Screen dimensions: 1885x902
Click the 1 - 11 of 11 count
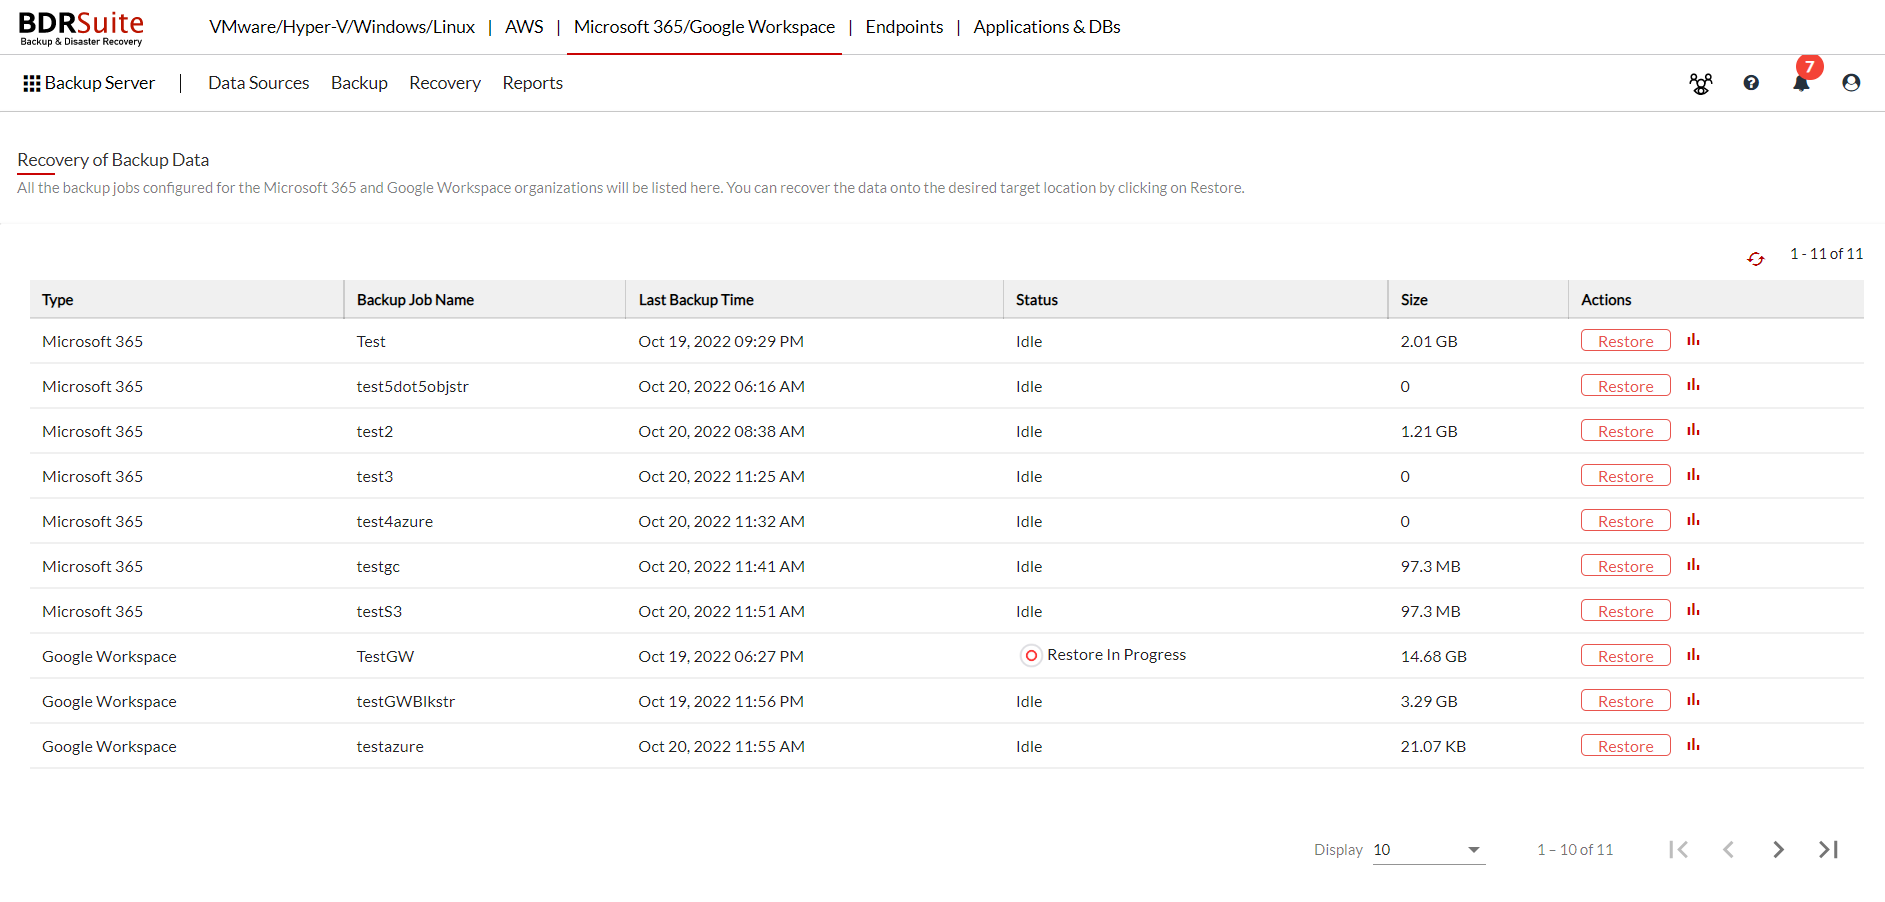click(x=1826, y=254)
